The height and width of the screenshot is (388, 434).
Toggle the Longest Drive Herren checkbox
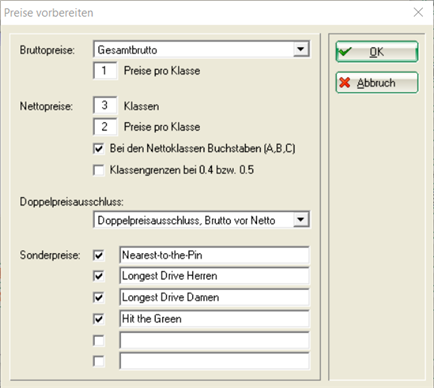pos(99,276)
